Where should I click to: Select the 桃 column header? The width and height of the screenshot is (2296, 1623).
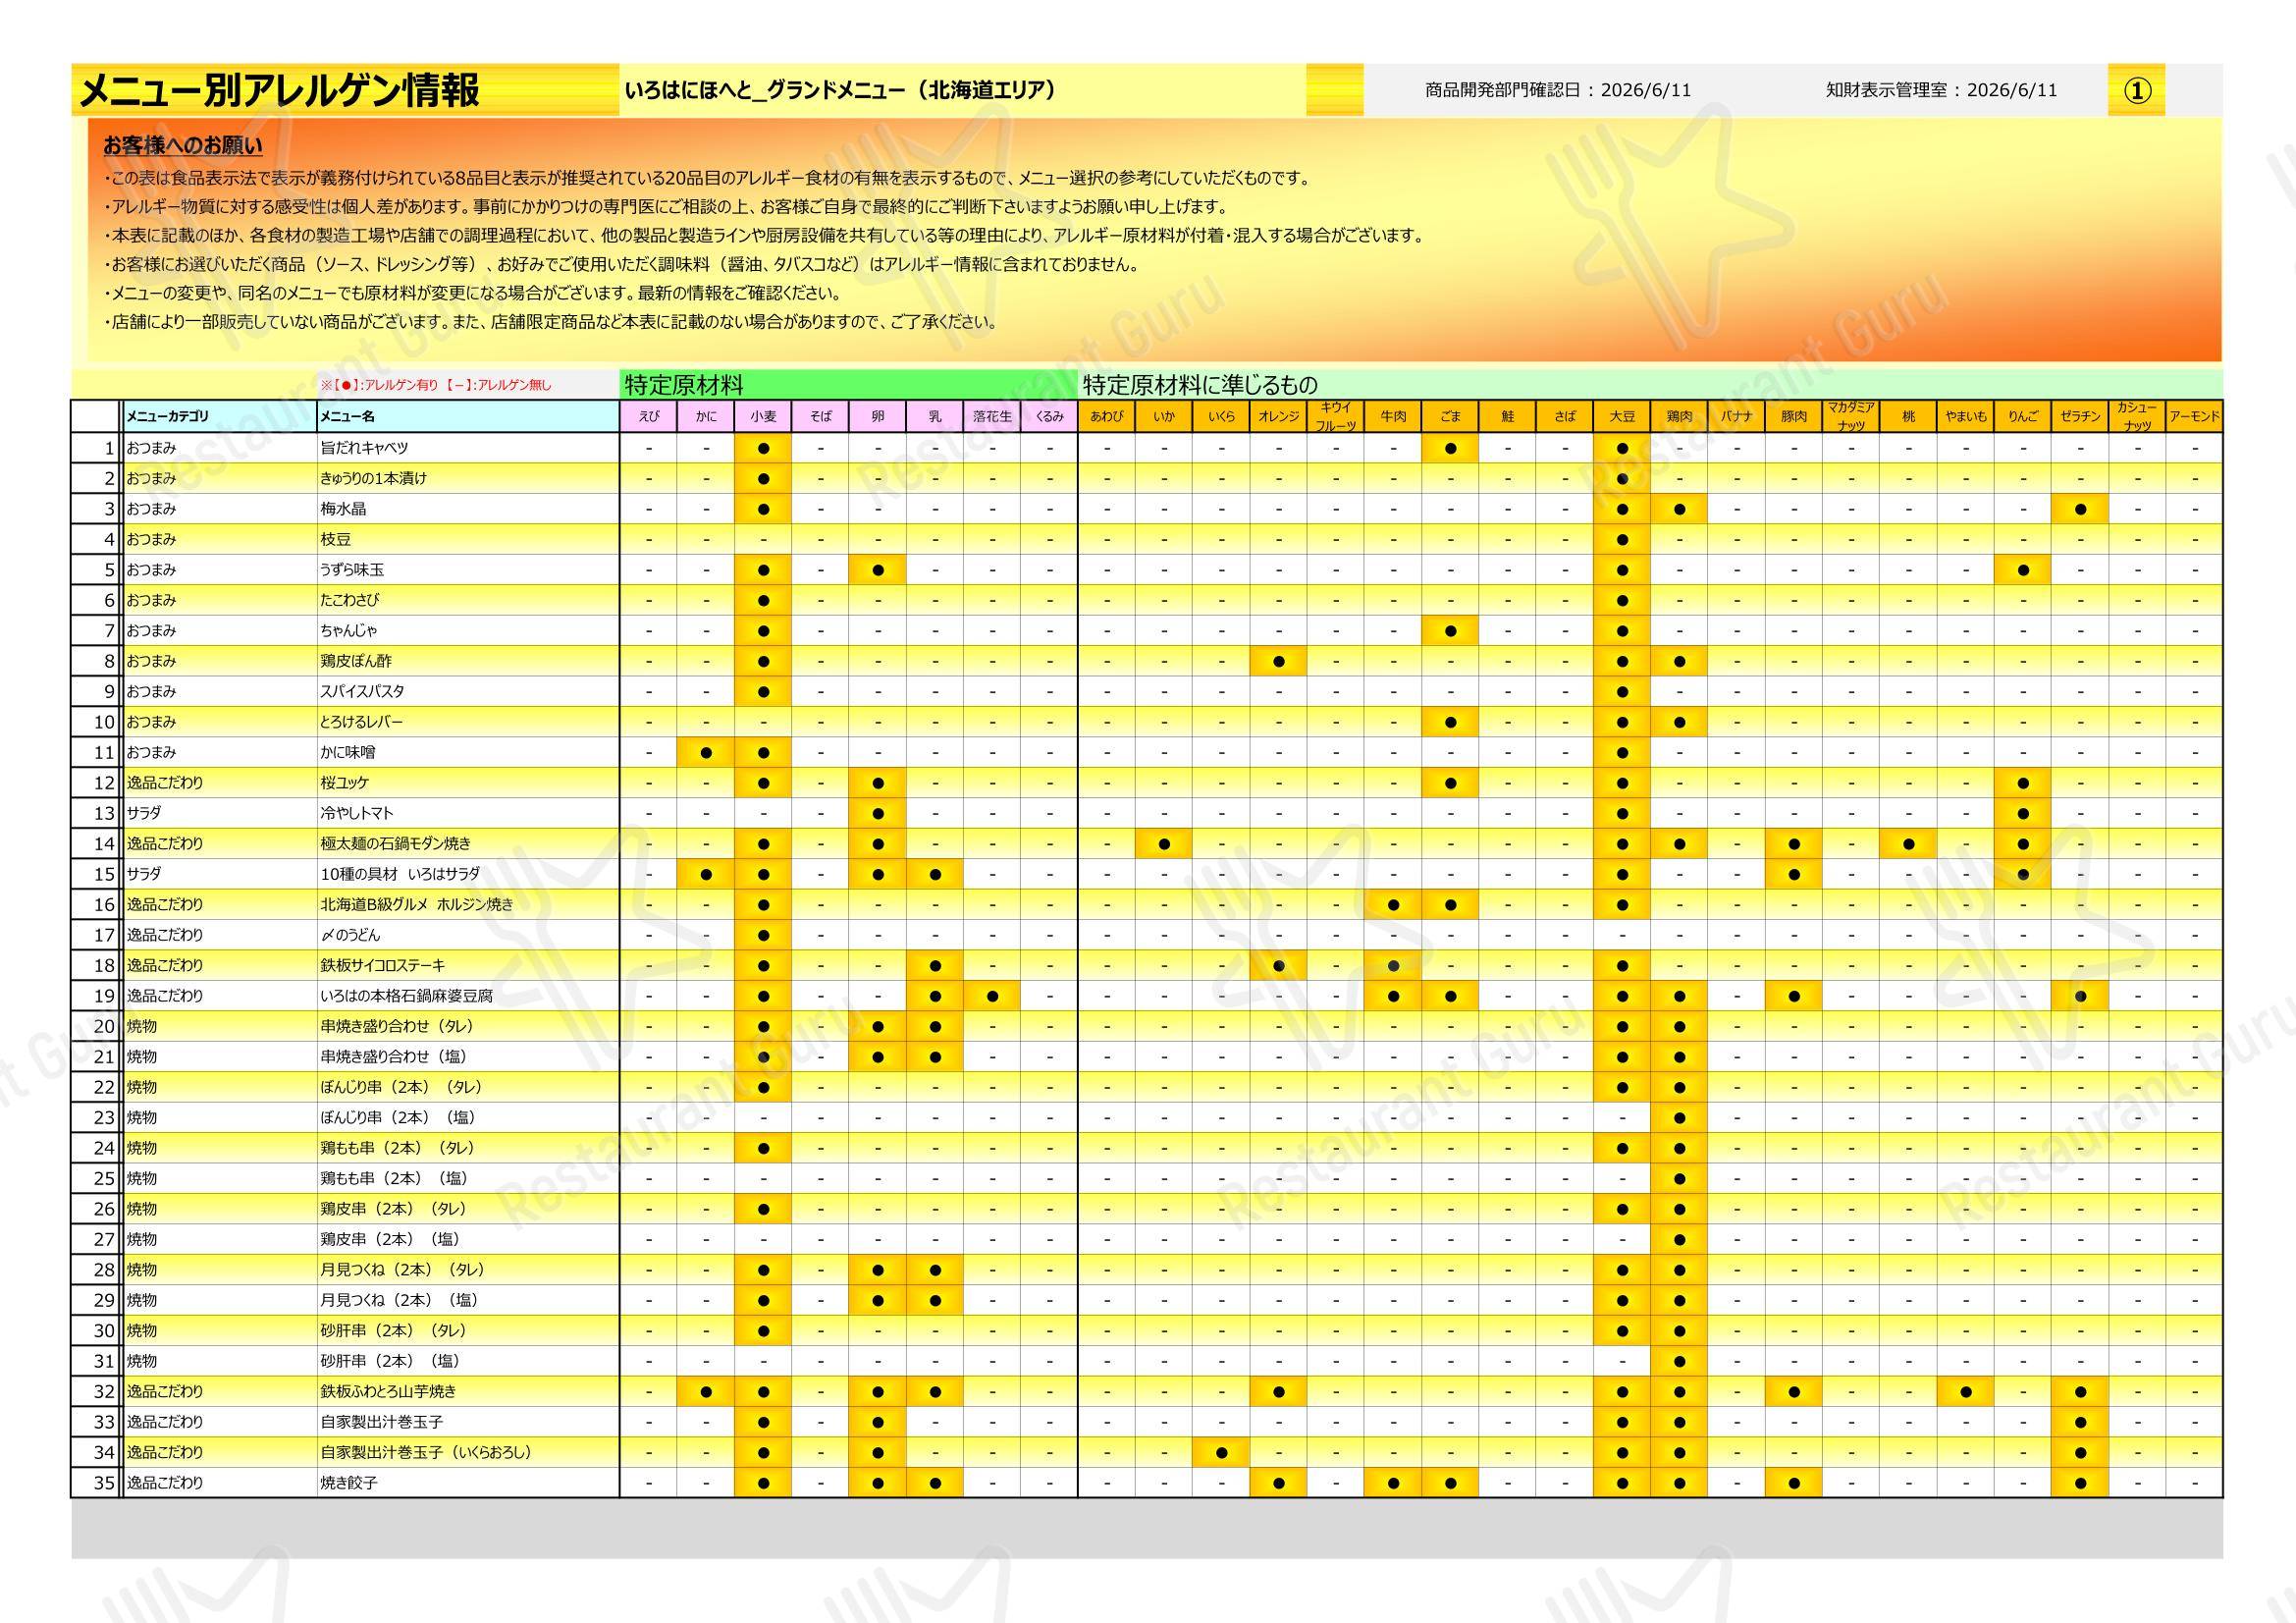[1909, 417]
